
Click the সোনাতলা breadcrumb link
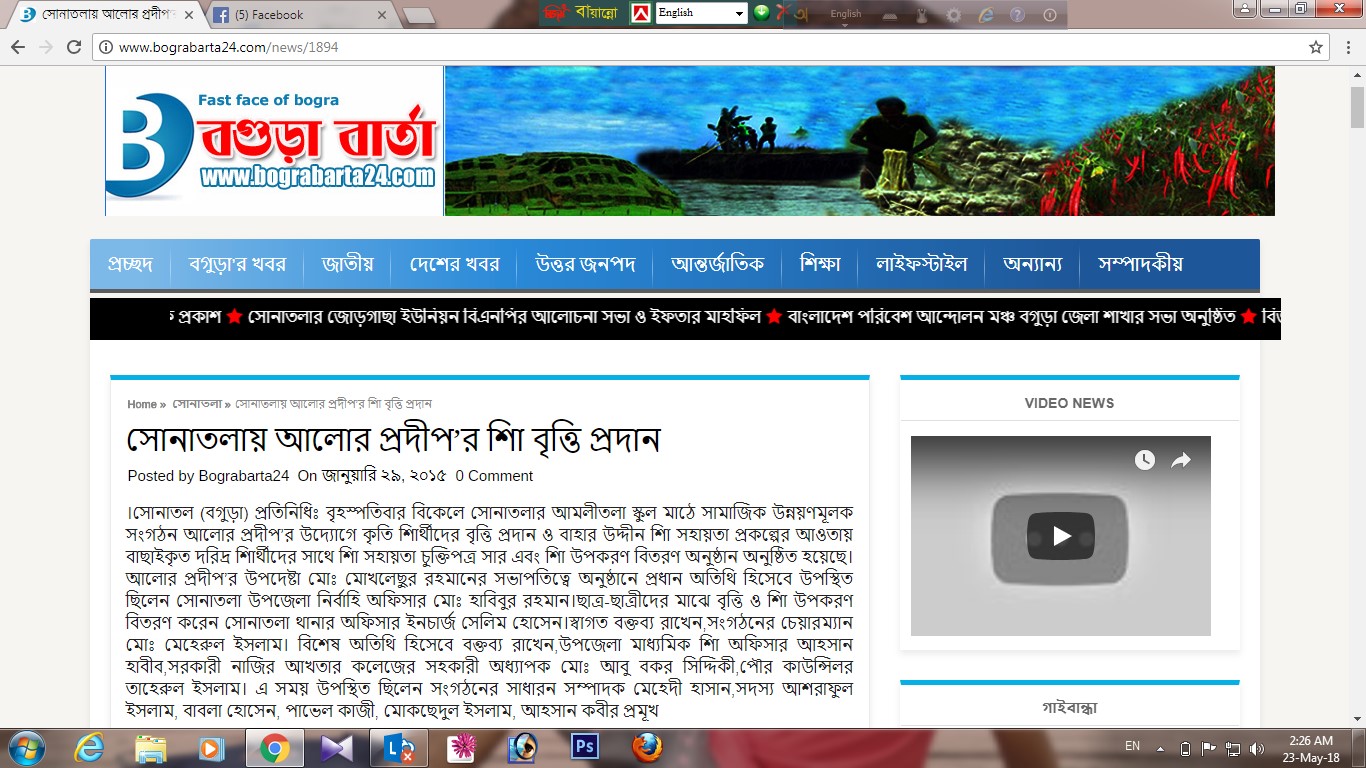pyautogui.click(x=197, y=404)
